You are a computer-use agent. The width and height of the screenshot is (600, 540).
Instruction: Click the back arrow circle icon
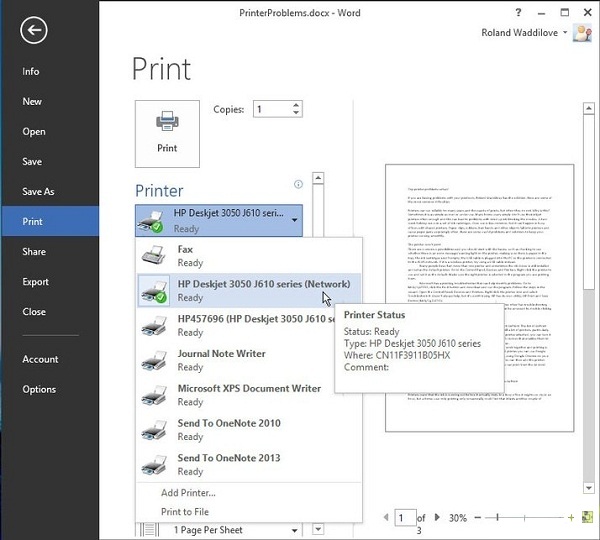[x=33, y=31]
